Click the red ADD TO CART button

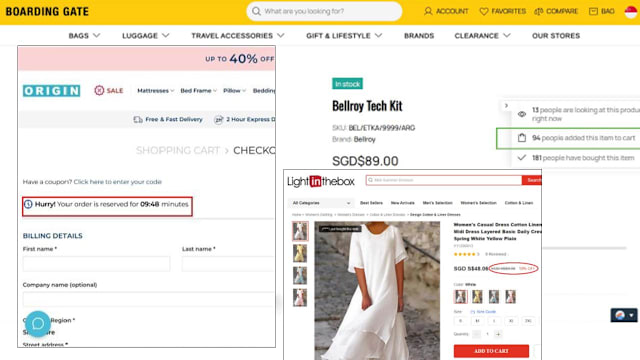pos(491,351)
